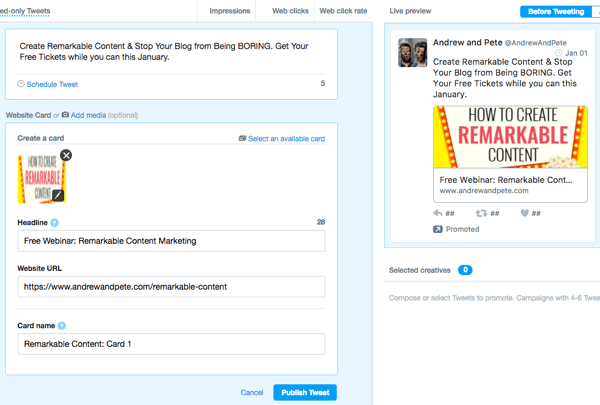Open Headline help tooltip icon
The width and height of the screenshot is (600, 405).
(54, 222)
